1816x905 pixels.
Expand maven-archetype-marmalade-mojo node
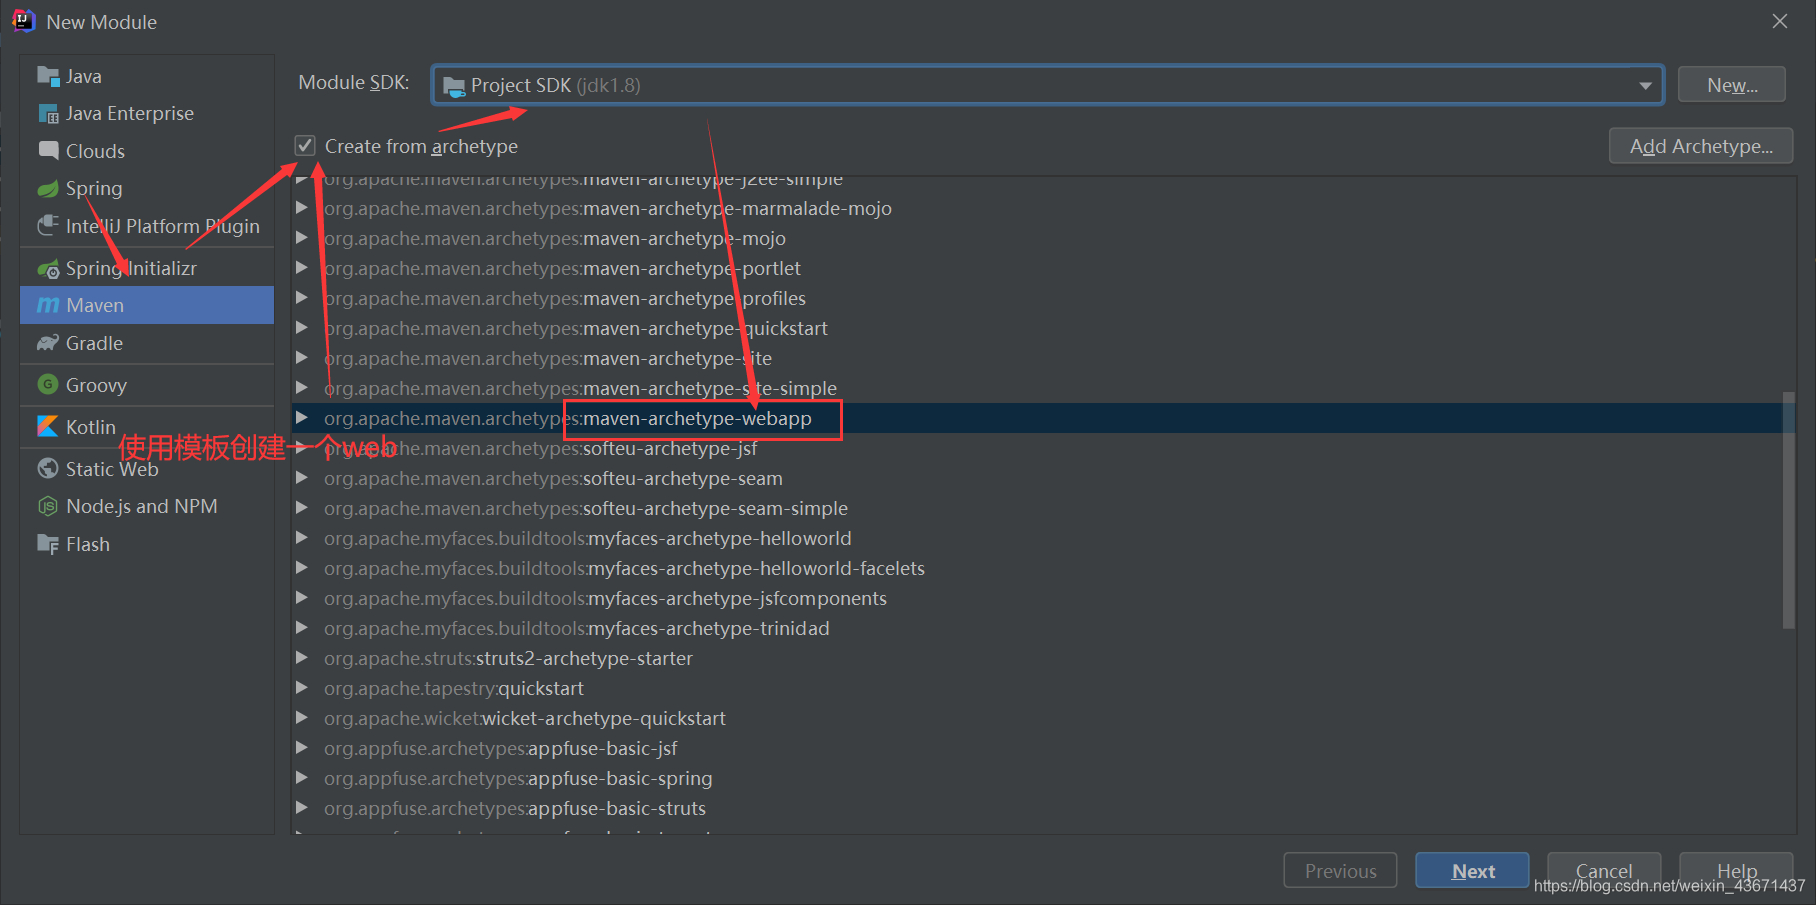pos(302,208)
